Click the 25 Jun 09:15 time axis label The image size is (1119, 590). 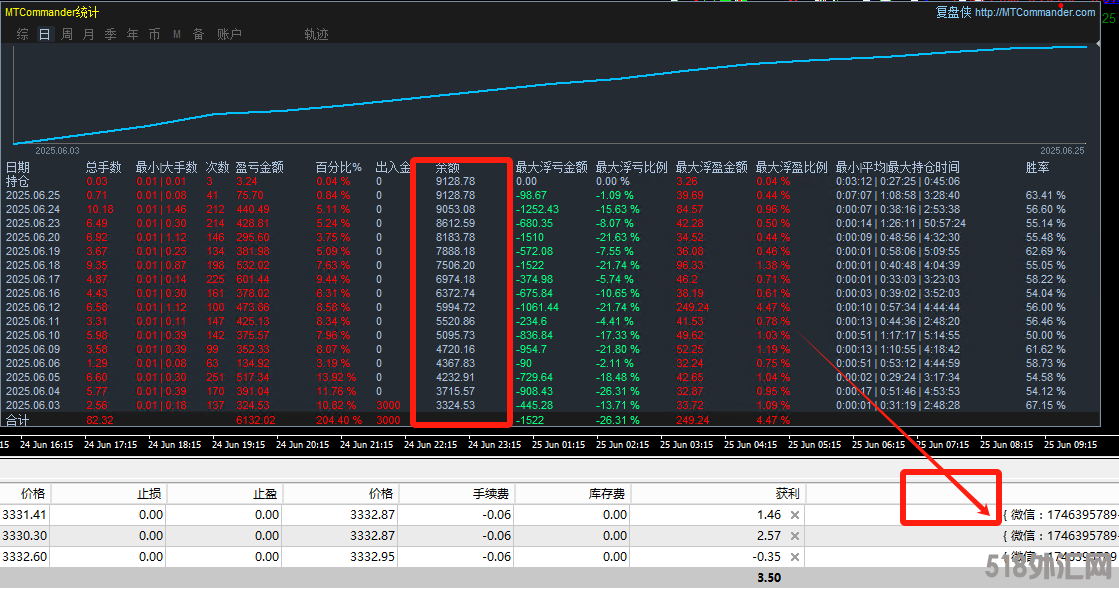tap(1070, 444)
